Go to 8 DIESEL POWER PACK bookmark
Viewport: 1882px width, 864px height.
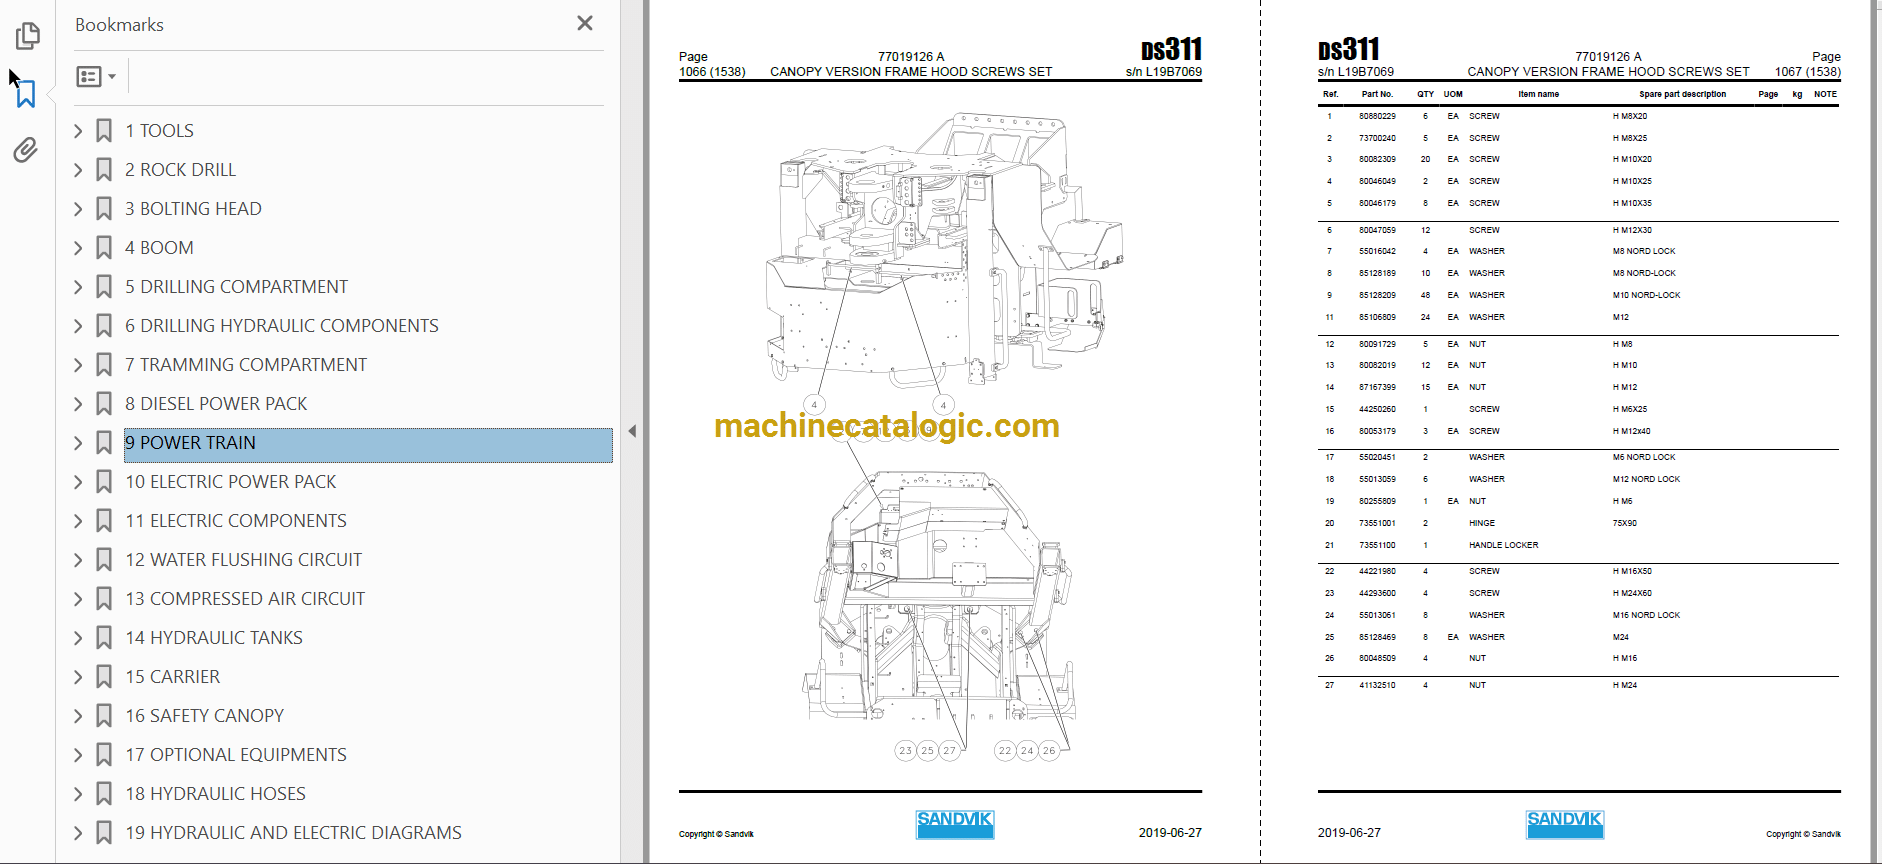tap(216, 404)
